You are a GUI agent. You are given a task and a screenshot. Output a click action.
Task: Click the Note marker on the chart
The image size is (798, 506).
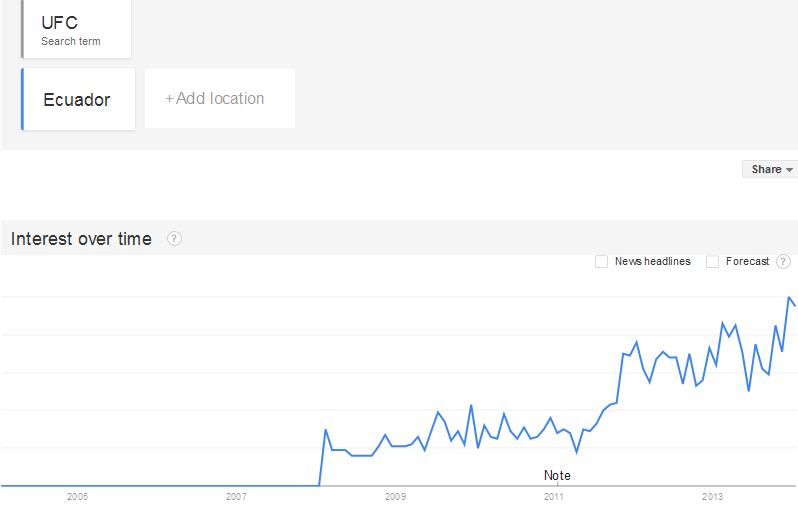pos(557,476)
